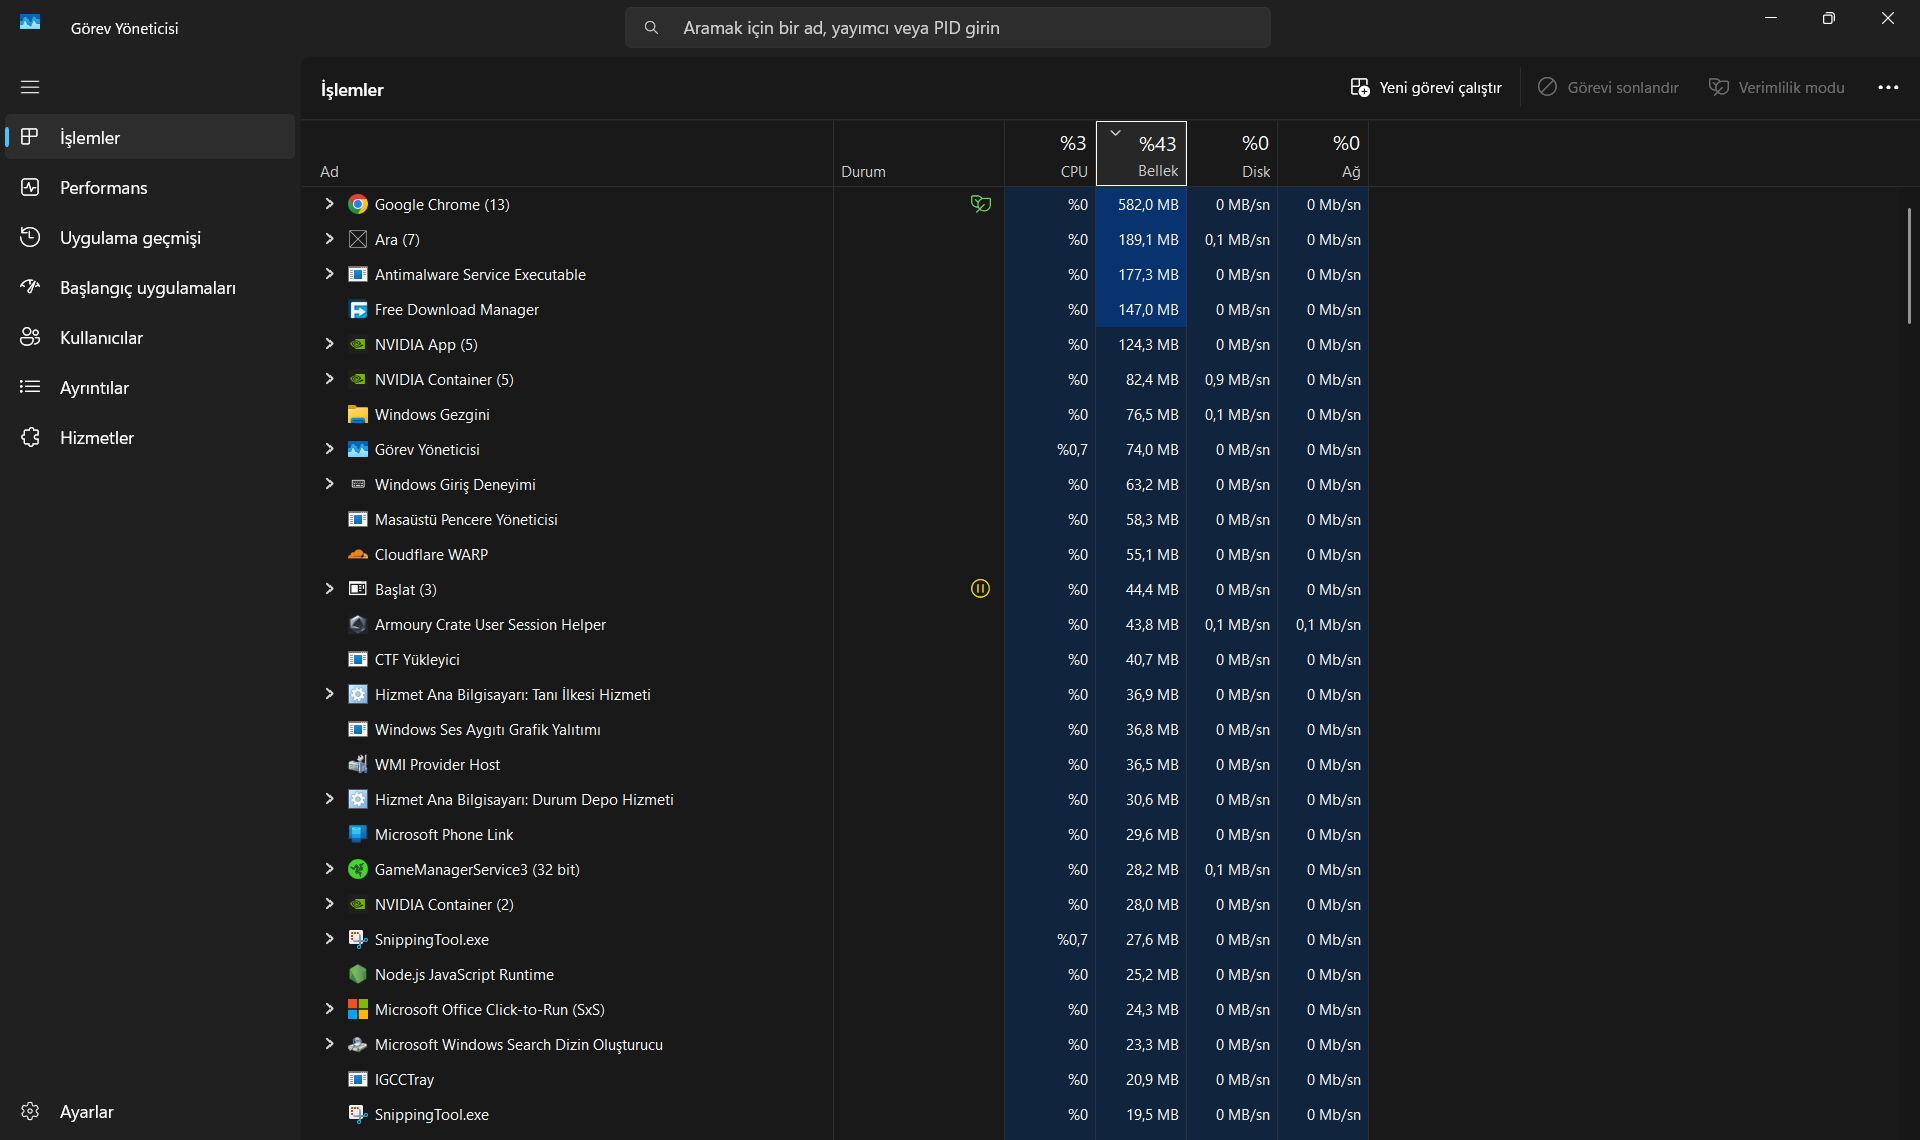Sort processes by Ad column header
Screen dimensions: 1920x1140
[x=567, y=154]
